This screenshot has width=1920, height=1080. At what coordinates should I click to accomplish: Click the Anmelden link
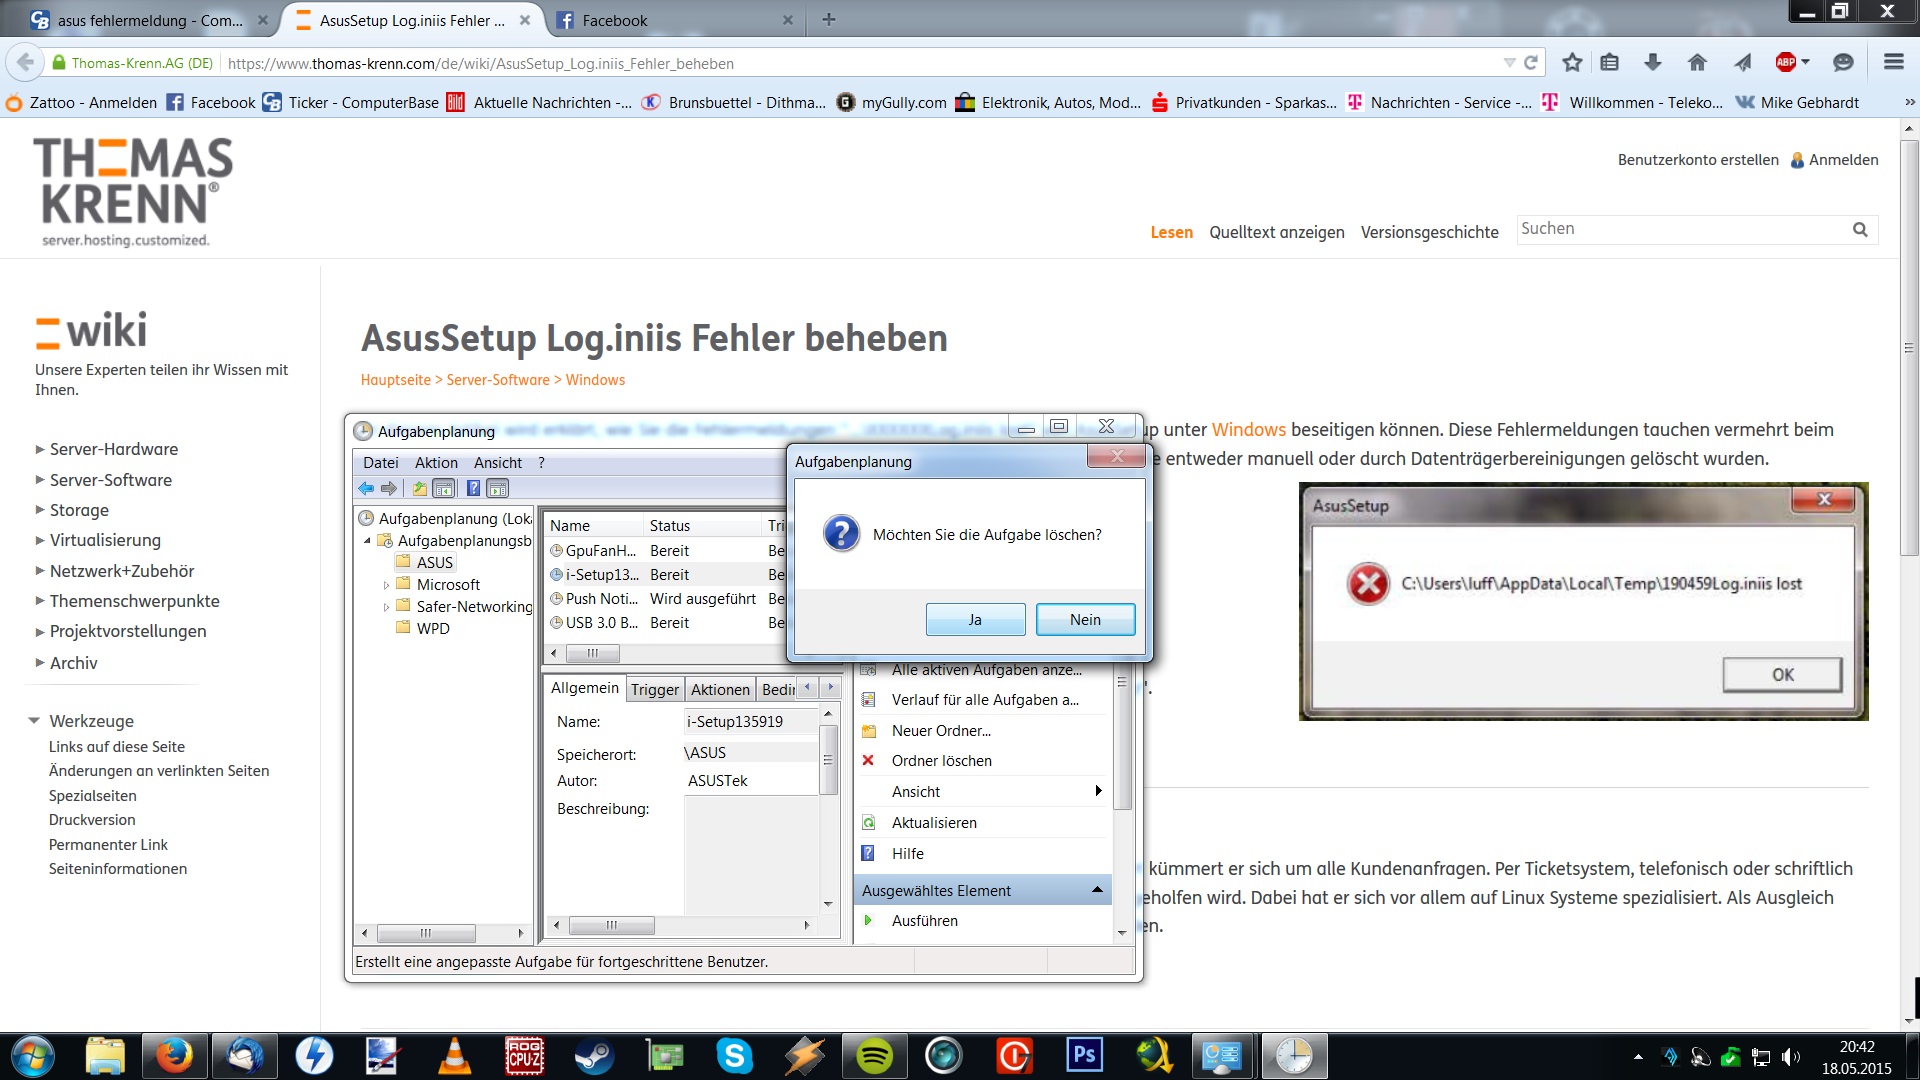click(1843, 160)
